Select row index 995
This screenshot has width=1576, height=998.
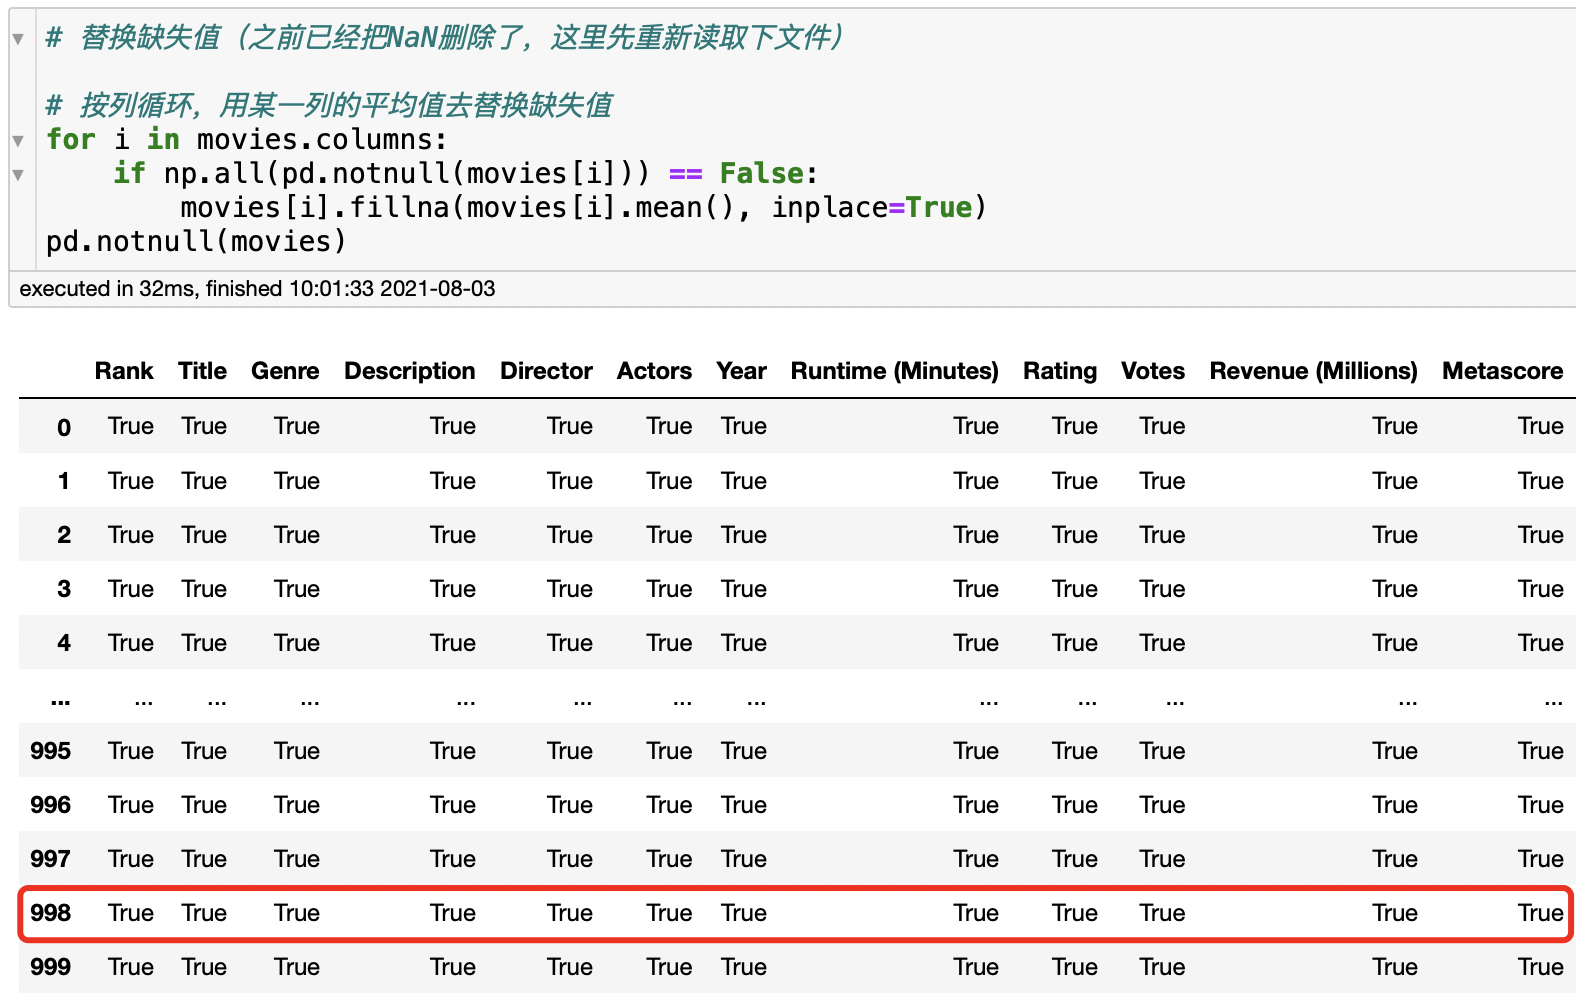pos(51,751)
